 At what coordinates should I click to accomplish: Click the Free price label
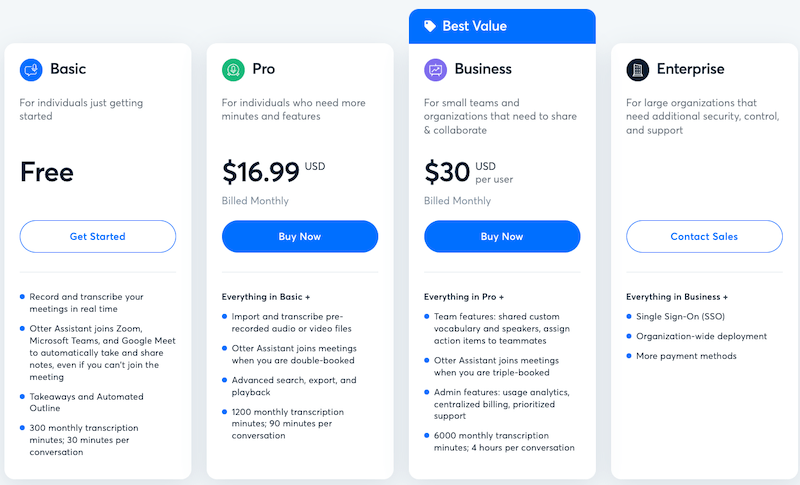coord(47,172)
